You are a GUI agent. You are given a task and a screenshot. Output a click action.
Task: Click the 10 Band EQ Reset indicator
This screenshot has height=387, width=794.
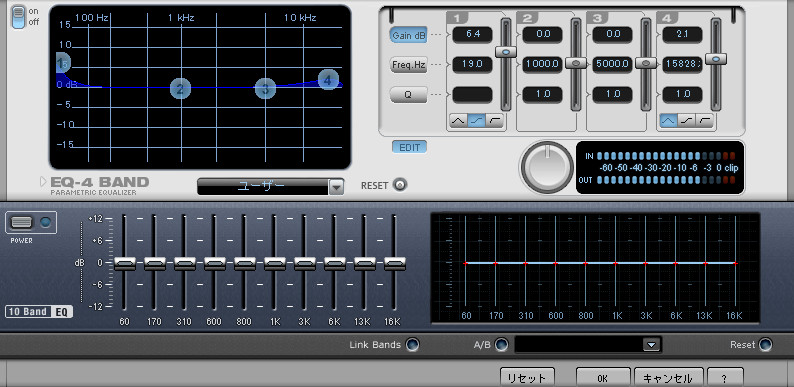click(x=766, y=345)
